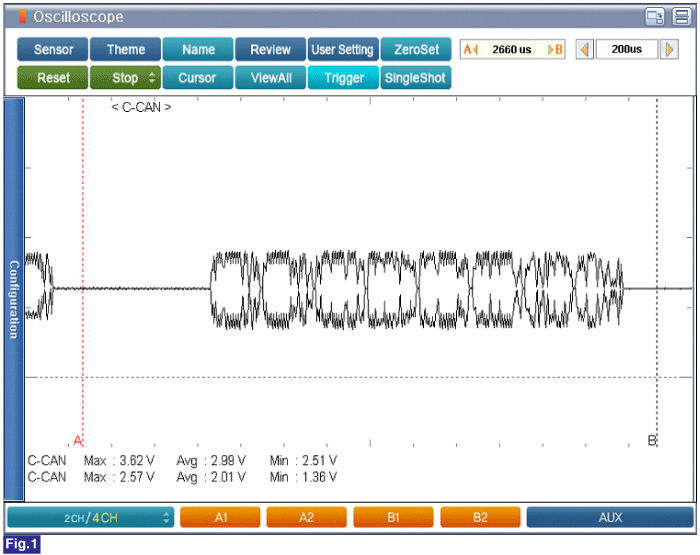Select the AUX channel

pos(610,517)
